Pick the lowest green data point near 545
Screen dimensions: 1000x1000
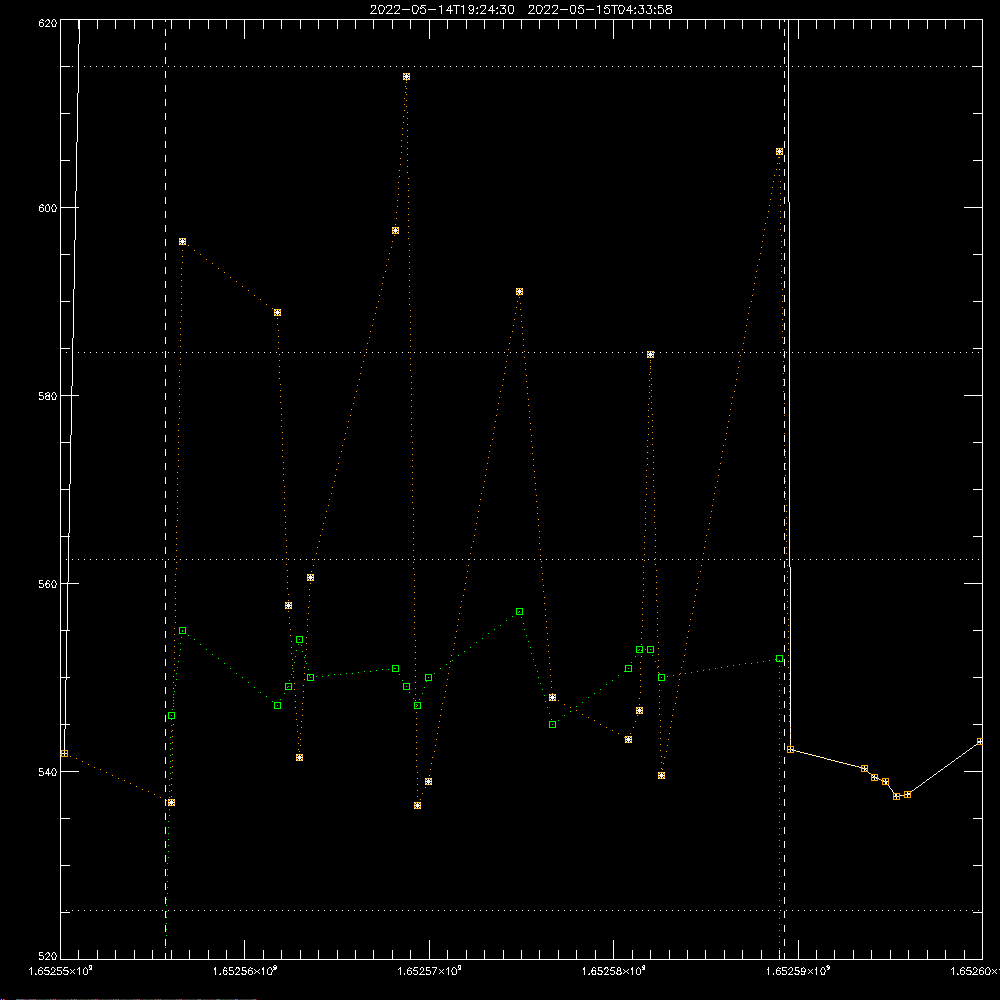(x=553, y=724)
